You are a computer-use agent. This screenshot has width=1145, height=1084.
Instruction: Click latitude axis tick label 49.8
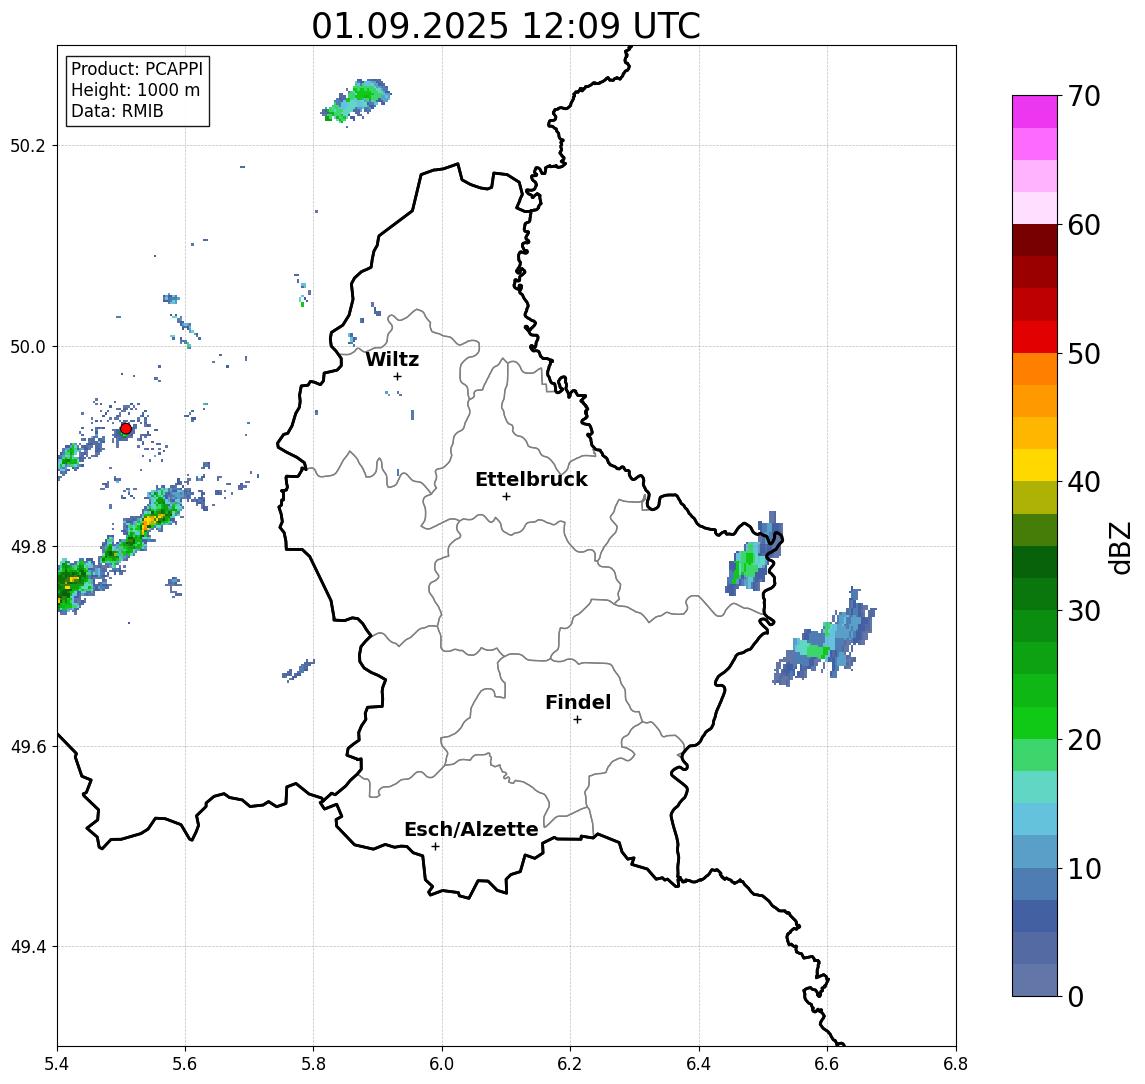point(28,546)
